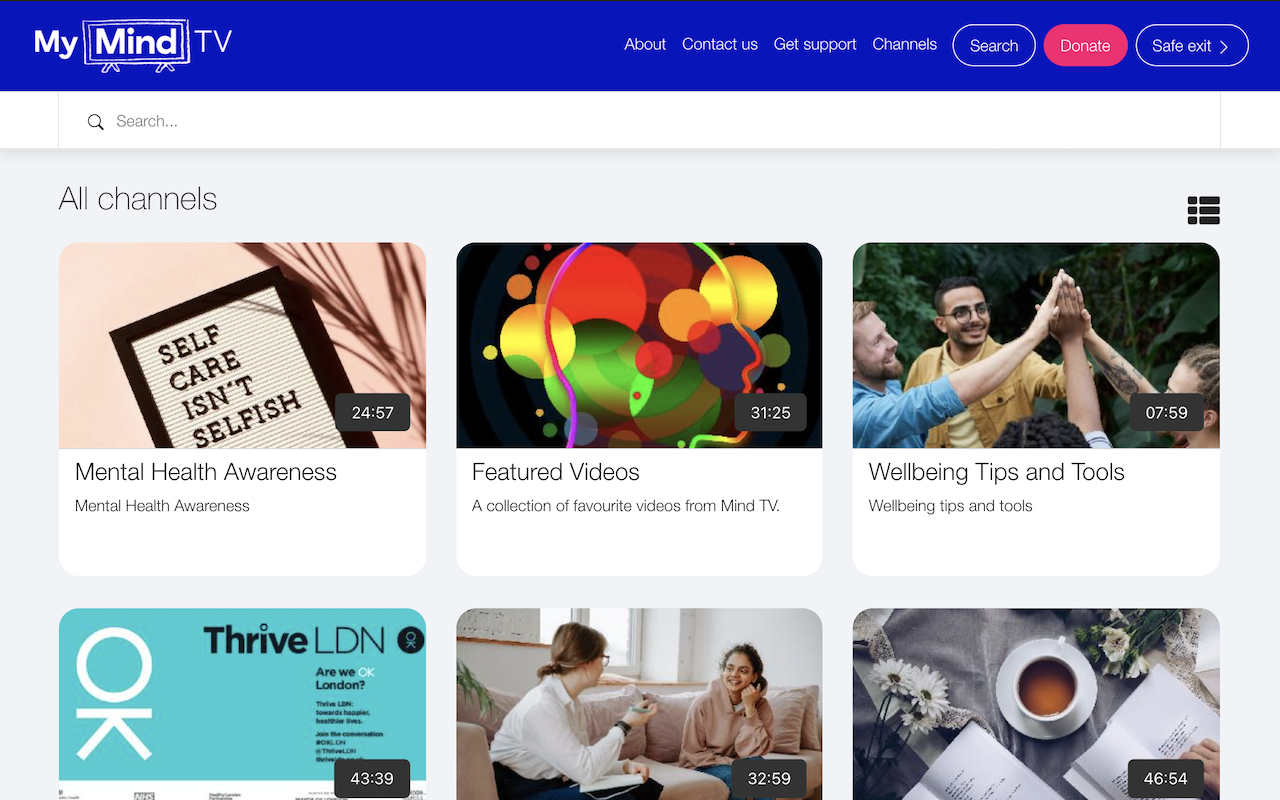
Task: Open the Thrive LDN channel thumbnail
Action: tap(242, 704)
